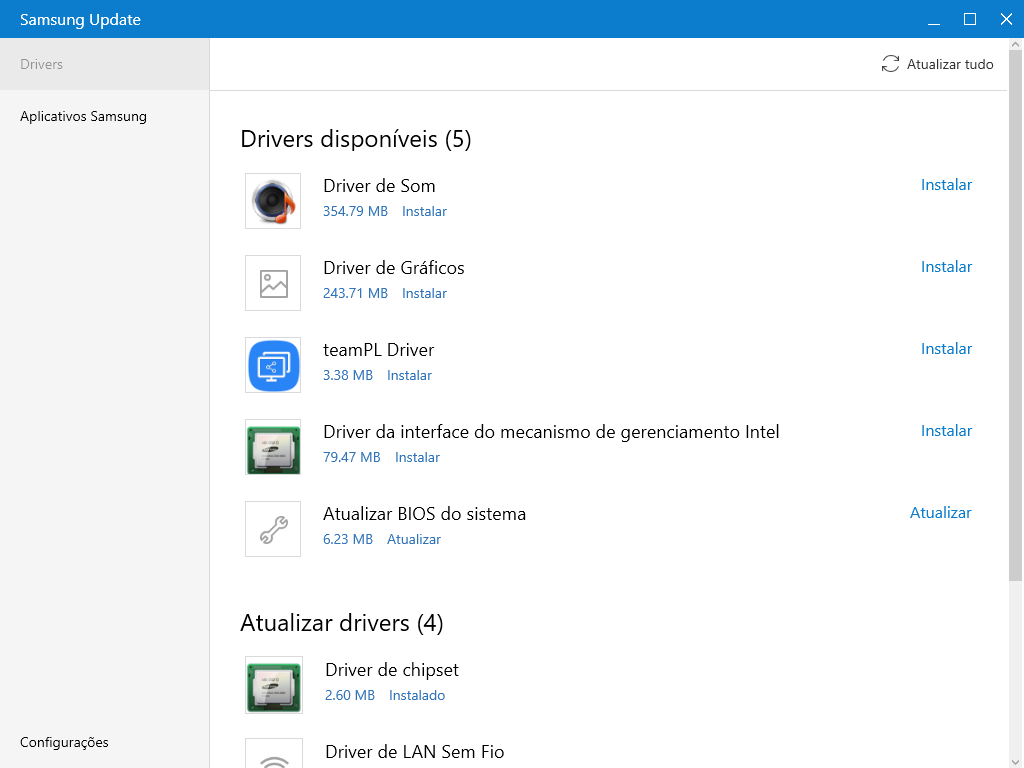The width and height of the screenshot is (1024, 768).
Task: Click the BIOS update wrench icon
Action: pos(273,529)
